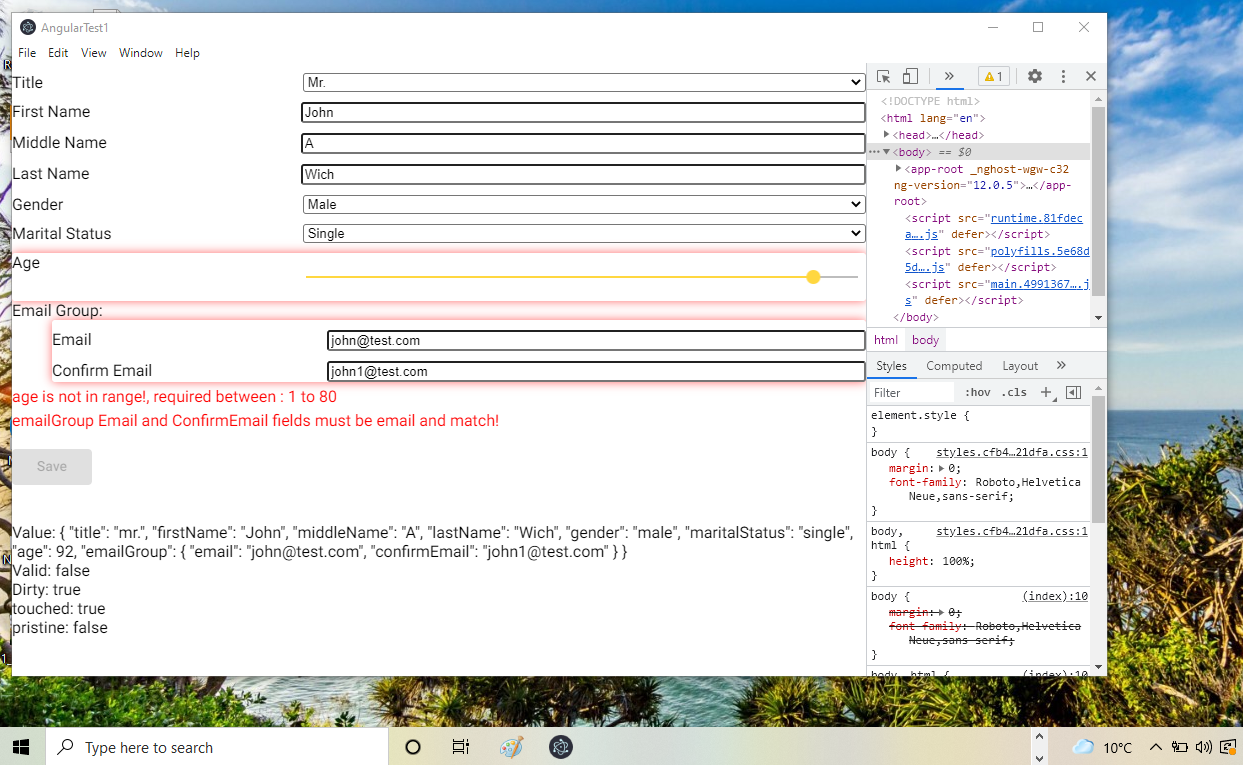This screenshot has width=1243, height=765.
Task: Select the Inspect element picker icon
Action: 883,76
